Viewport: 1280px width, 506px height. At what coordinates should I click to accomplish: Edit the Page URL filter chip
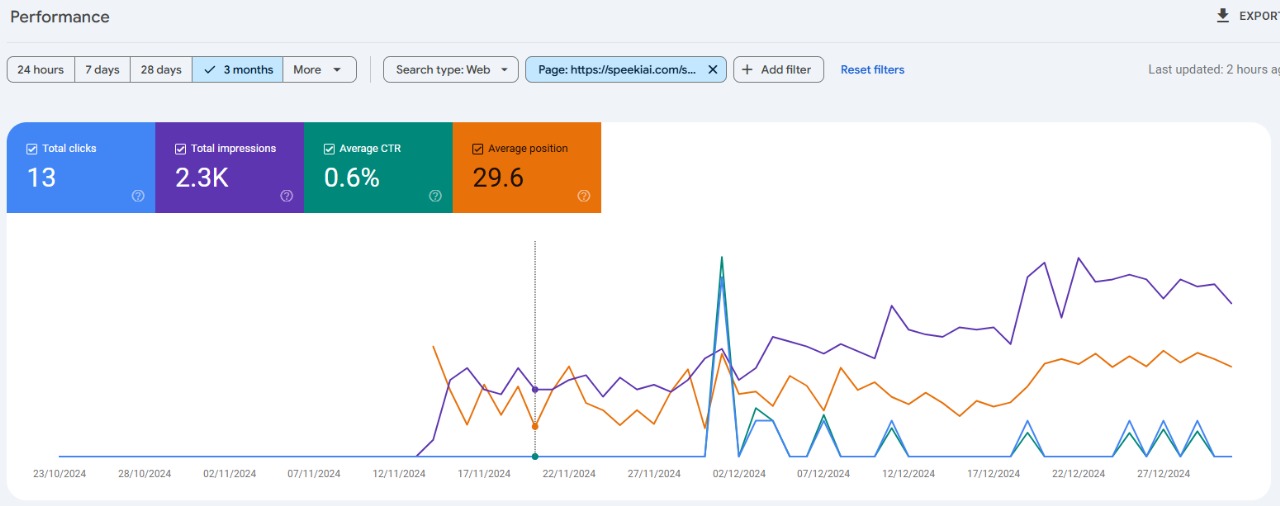click(616, 70)
